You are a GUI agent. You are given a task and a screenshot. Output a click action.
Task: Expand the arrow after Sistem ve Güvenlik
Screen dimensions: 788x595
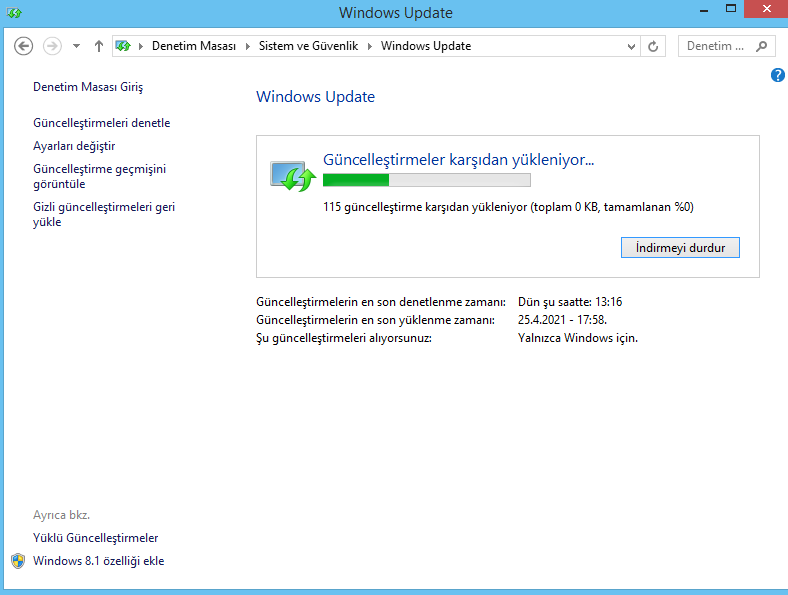370,46
